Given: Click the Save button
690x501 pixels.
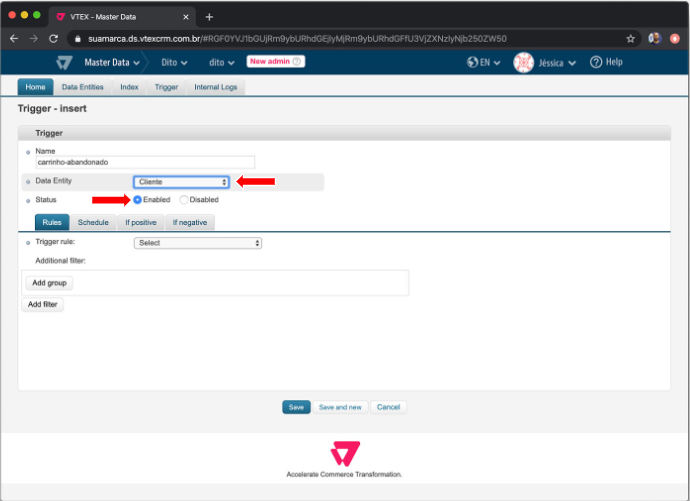Looking at the screenshot, I should [x=296, y=407].
